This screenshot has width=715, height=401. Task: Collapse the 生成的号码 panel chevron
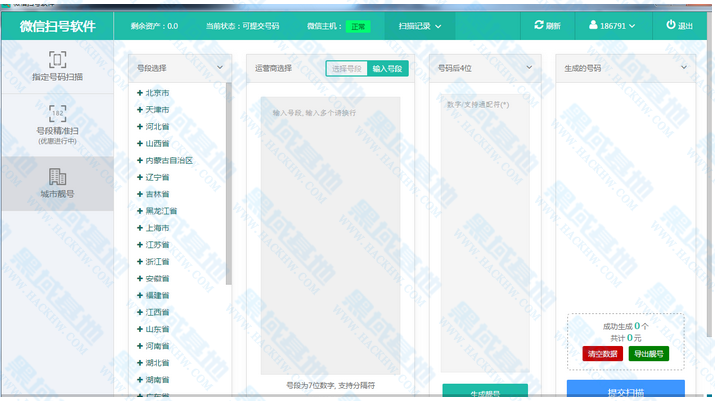point(684,68)
